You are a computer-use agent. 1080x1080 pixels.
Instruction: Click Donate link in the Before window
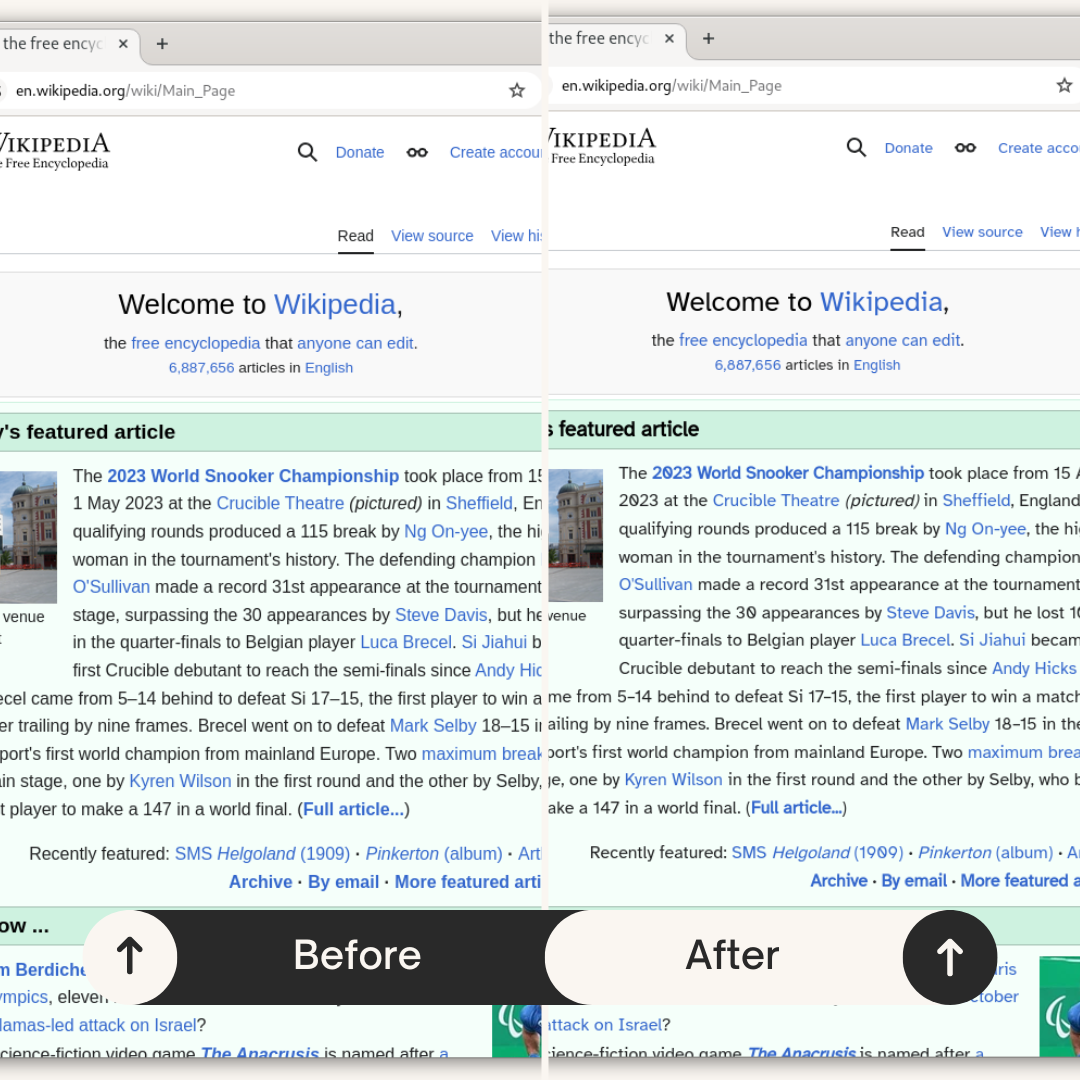click(360, 152)
